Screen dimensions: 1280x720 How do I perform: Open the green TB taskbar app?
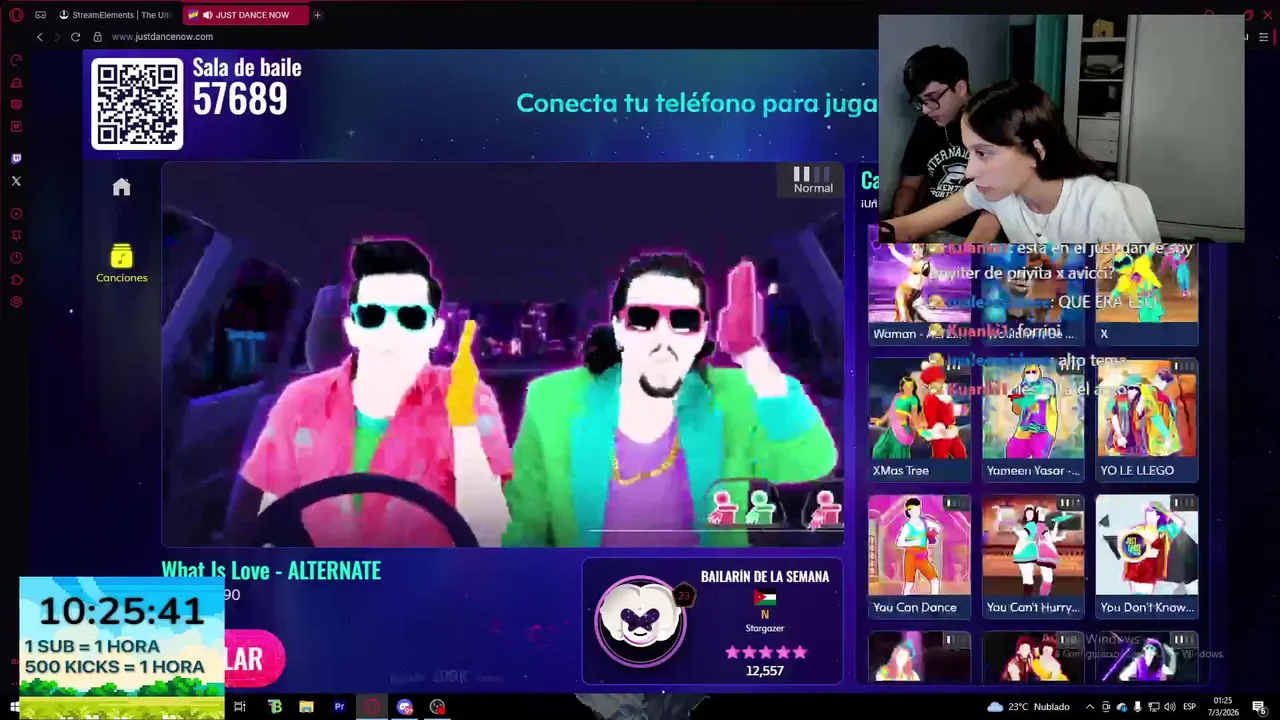coord(275,707)
